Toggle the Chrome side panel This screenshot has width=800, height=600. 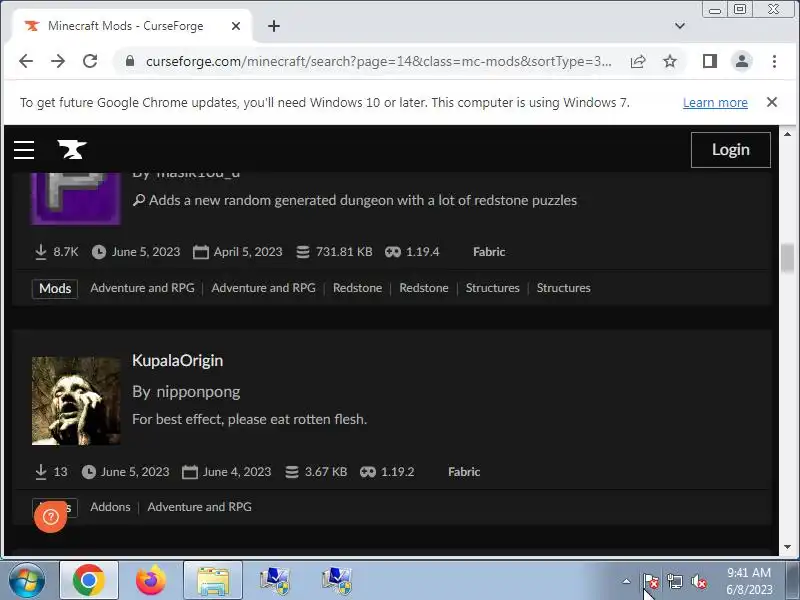click(x=710, y=62)
